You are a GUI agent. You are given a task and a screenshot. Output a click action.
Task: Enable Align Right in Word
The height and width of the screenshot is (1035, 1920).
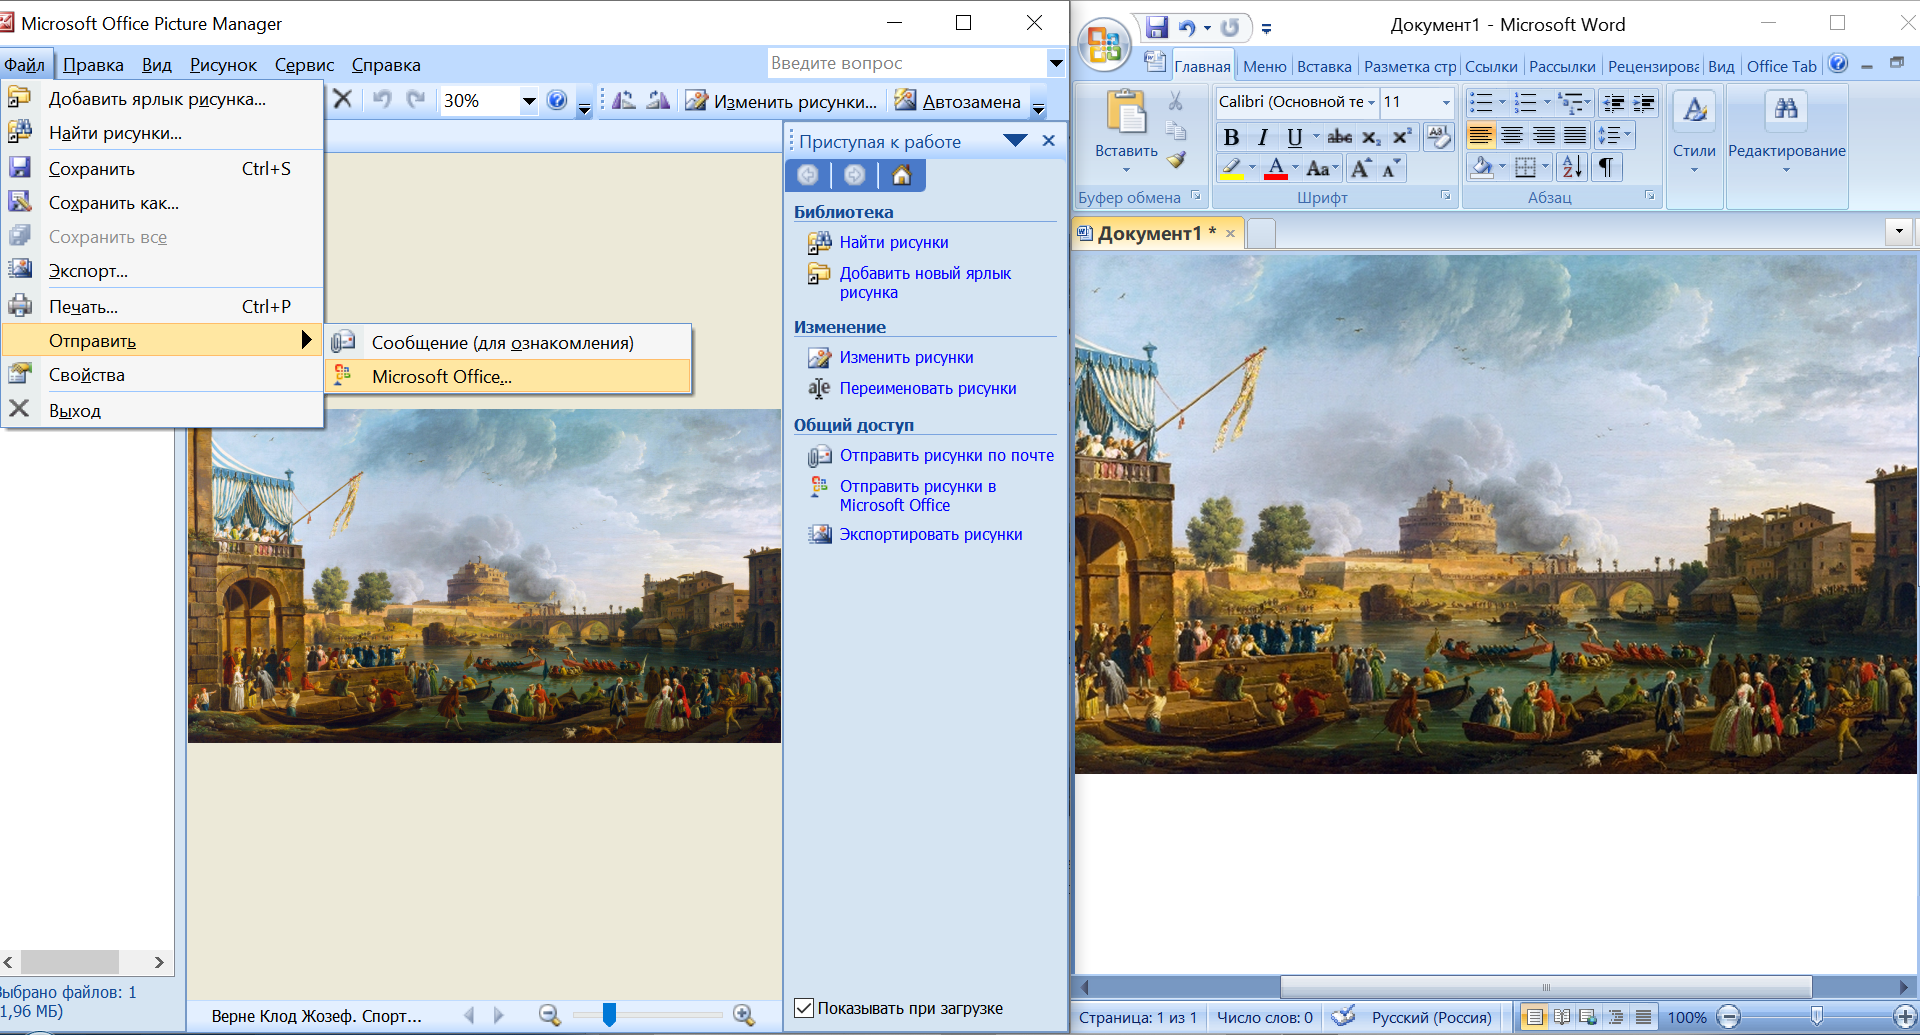(x=1544, y=135)
